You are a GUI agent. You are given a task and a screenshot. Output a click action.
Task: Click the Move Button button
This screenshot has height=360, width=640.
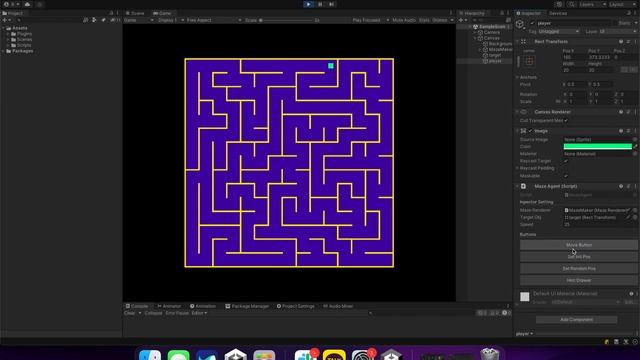click(578, 245)
